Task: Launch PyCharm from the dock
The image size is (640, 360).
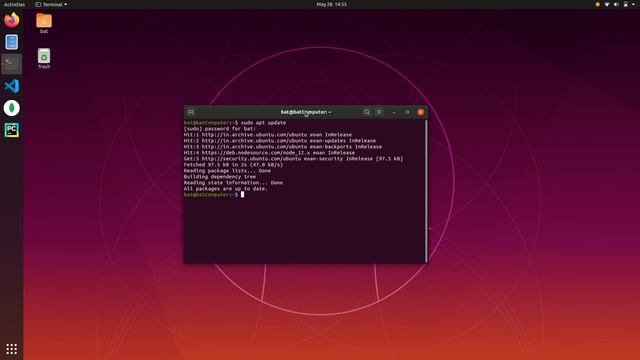Action: [x=11, y=130]
